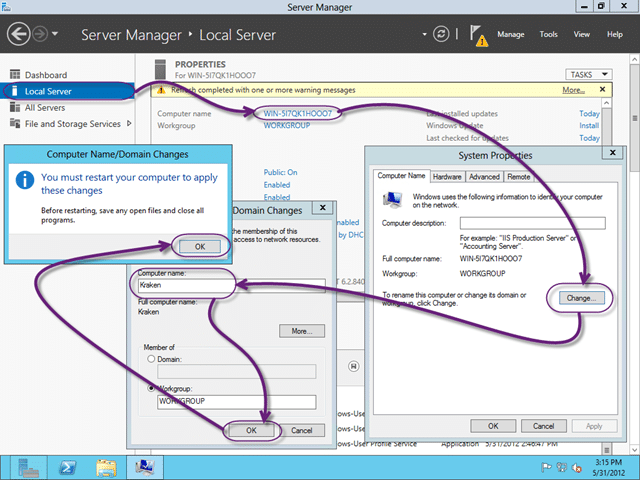
Task: Open Server Manager from the taskbar
Action: (x=28, y=467)
